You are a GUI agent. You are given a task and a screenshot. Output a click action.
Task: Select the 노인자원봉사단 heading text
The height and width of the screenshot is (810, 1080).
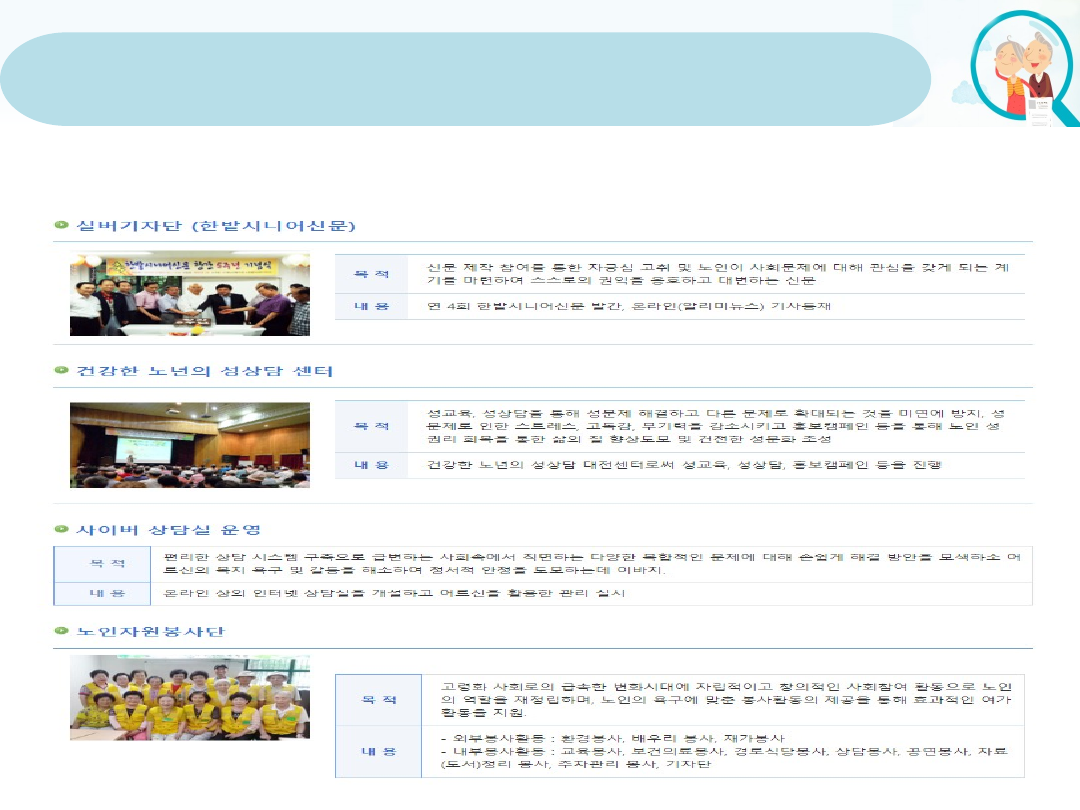[151, 631]
